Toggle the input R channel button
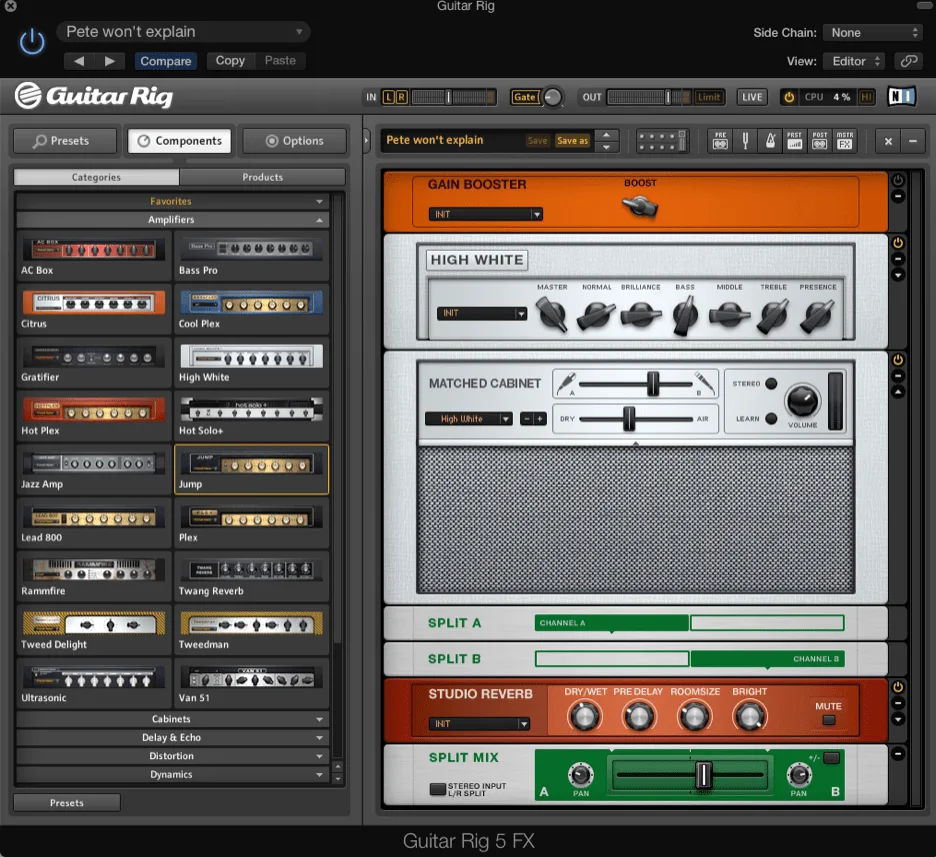The image size is (936, 857). pos(402,97)
